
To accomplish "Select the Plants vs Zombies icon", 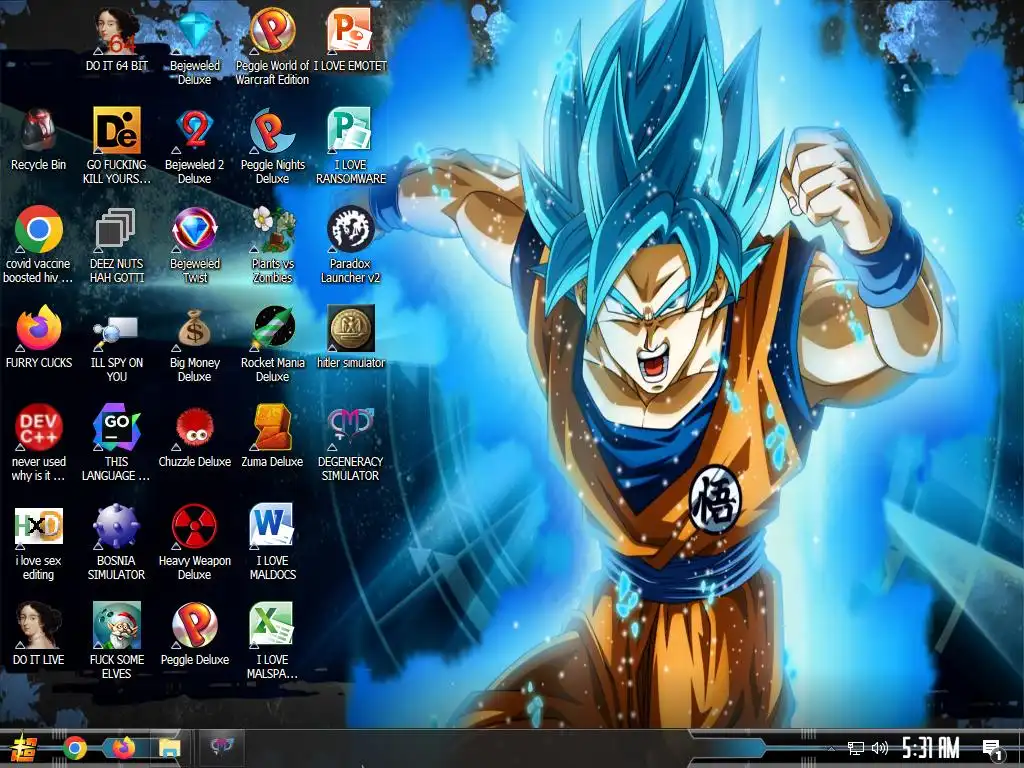I will [x=272, y=244].
